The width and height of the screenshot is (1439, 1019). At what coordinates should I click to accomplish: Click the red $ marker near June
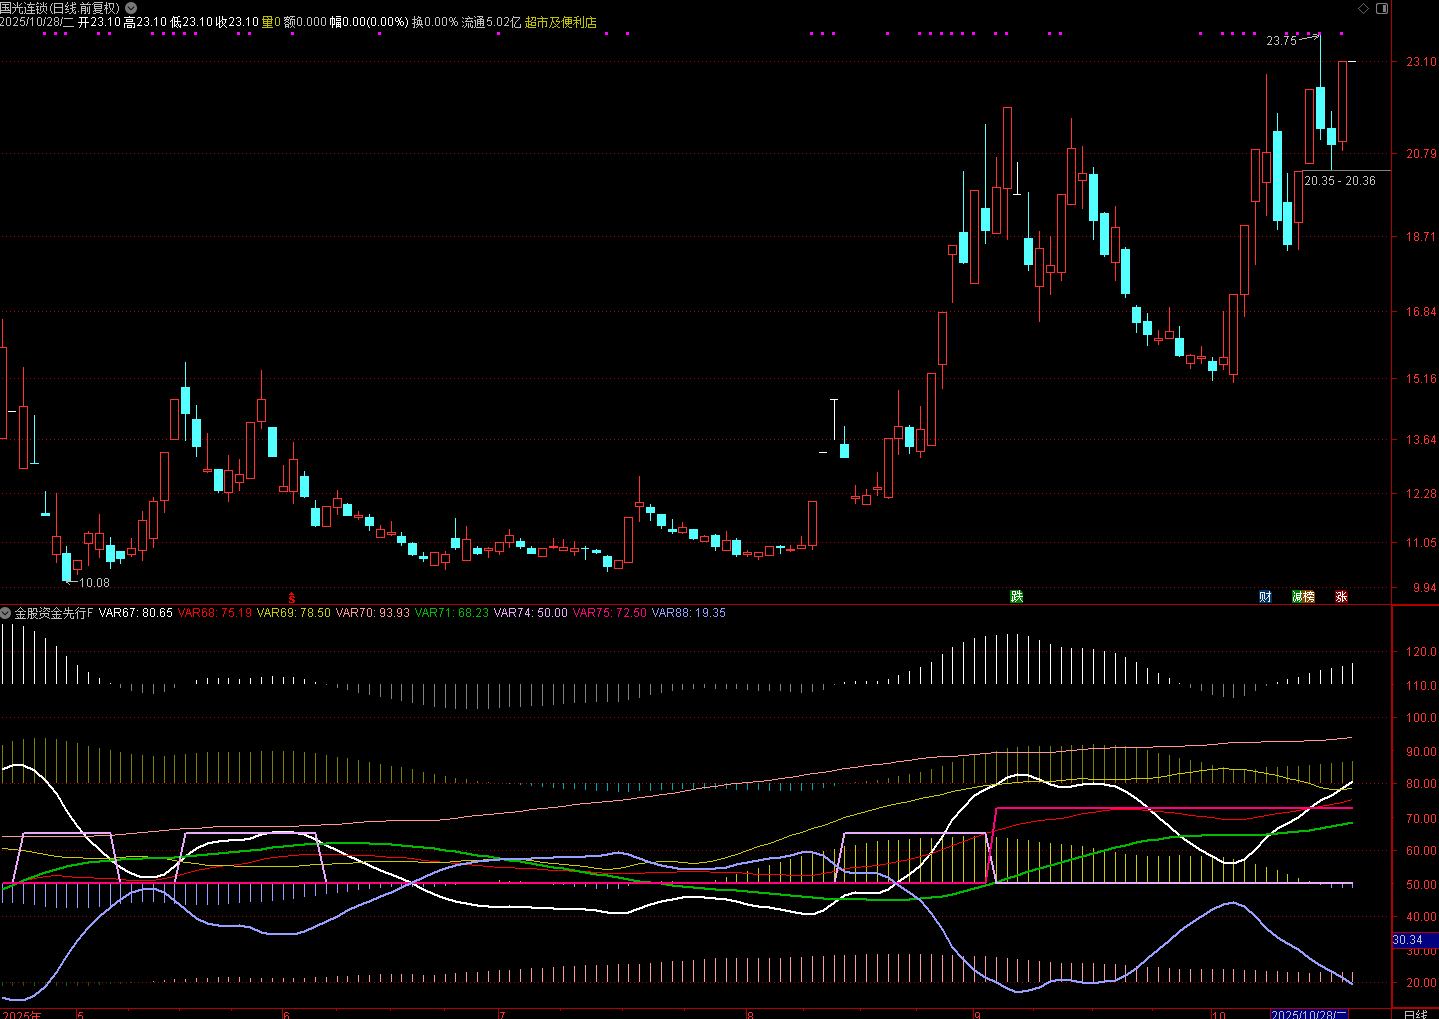click(292, 597)
